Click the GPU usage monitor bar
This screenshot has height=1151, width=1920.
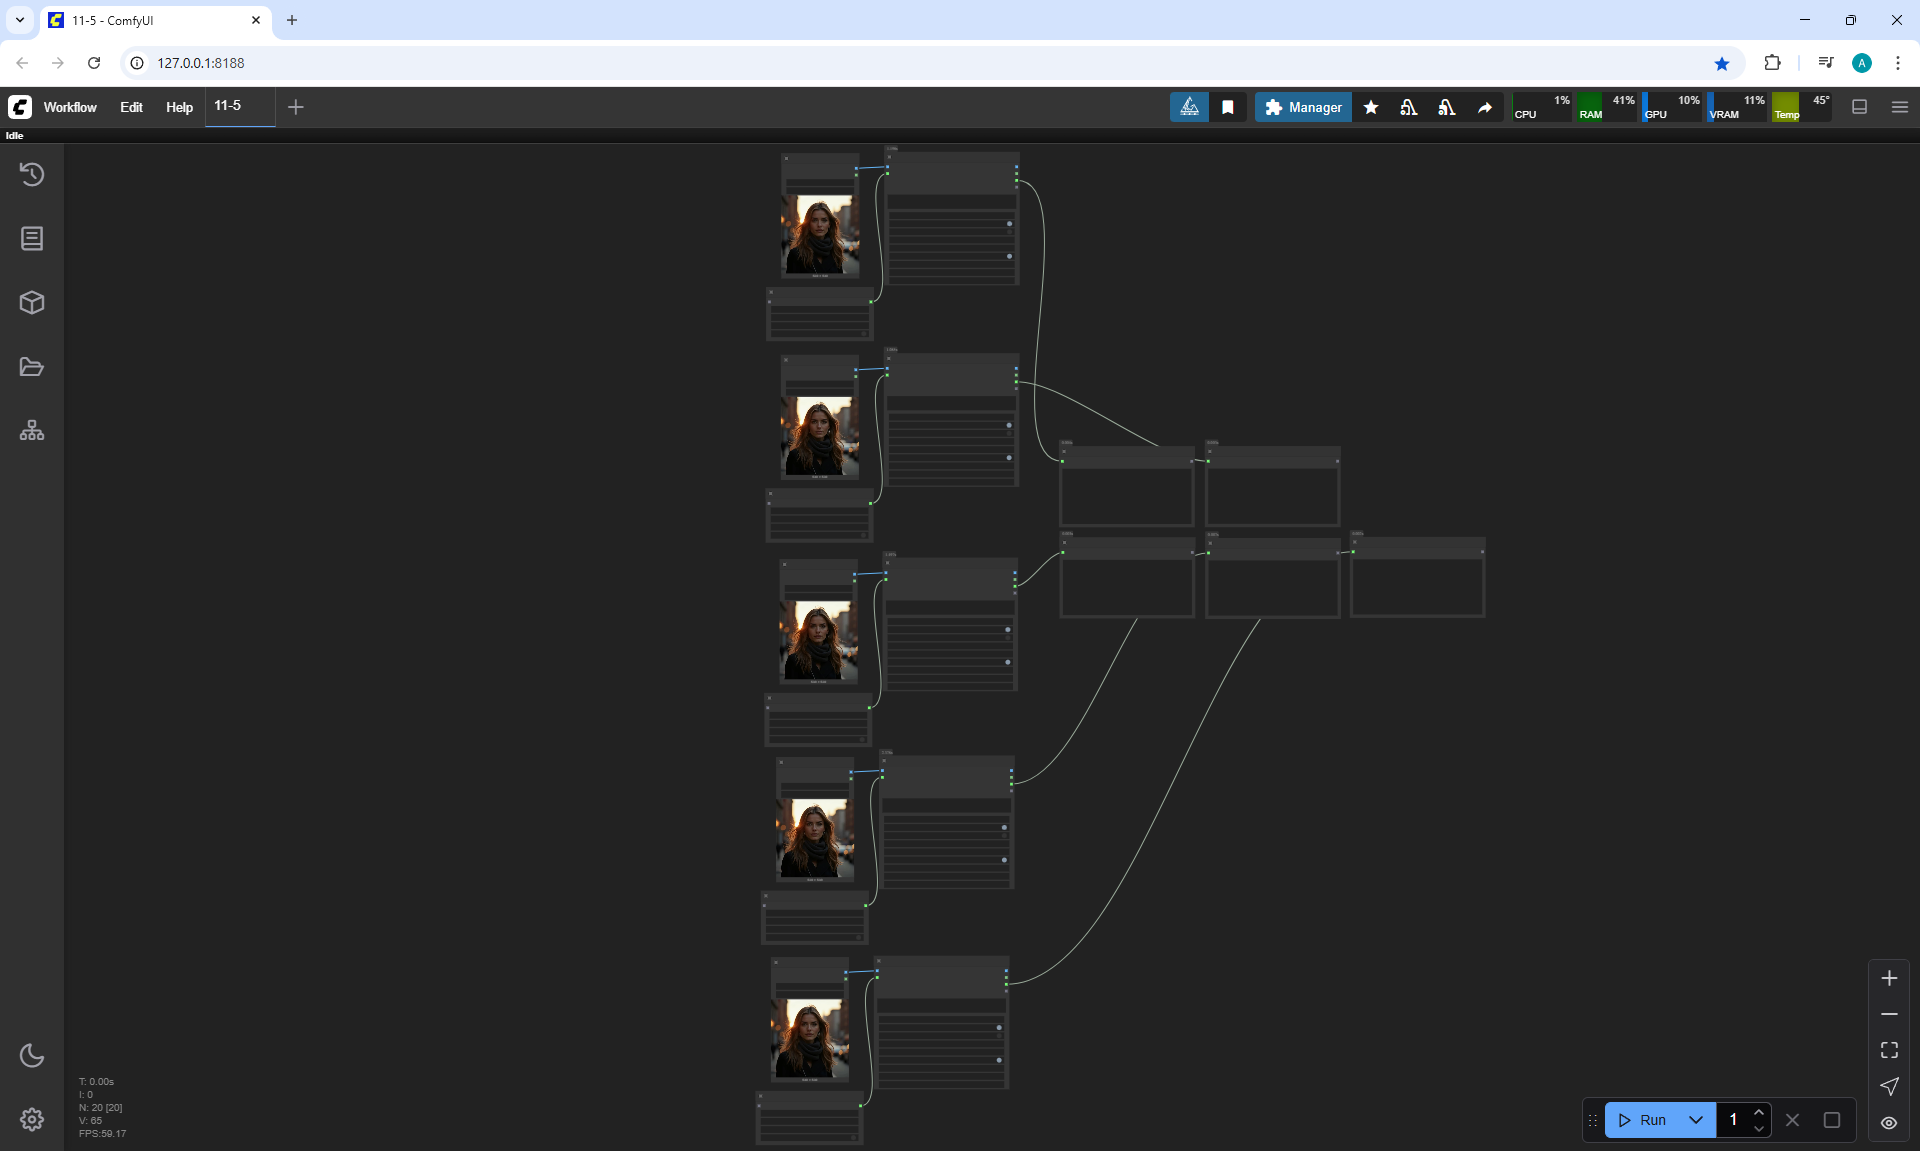tap(1672, 107)
